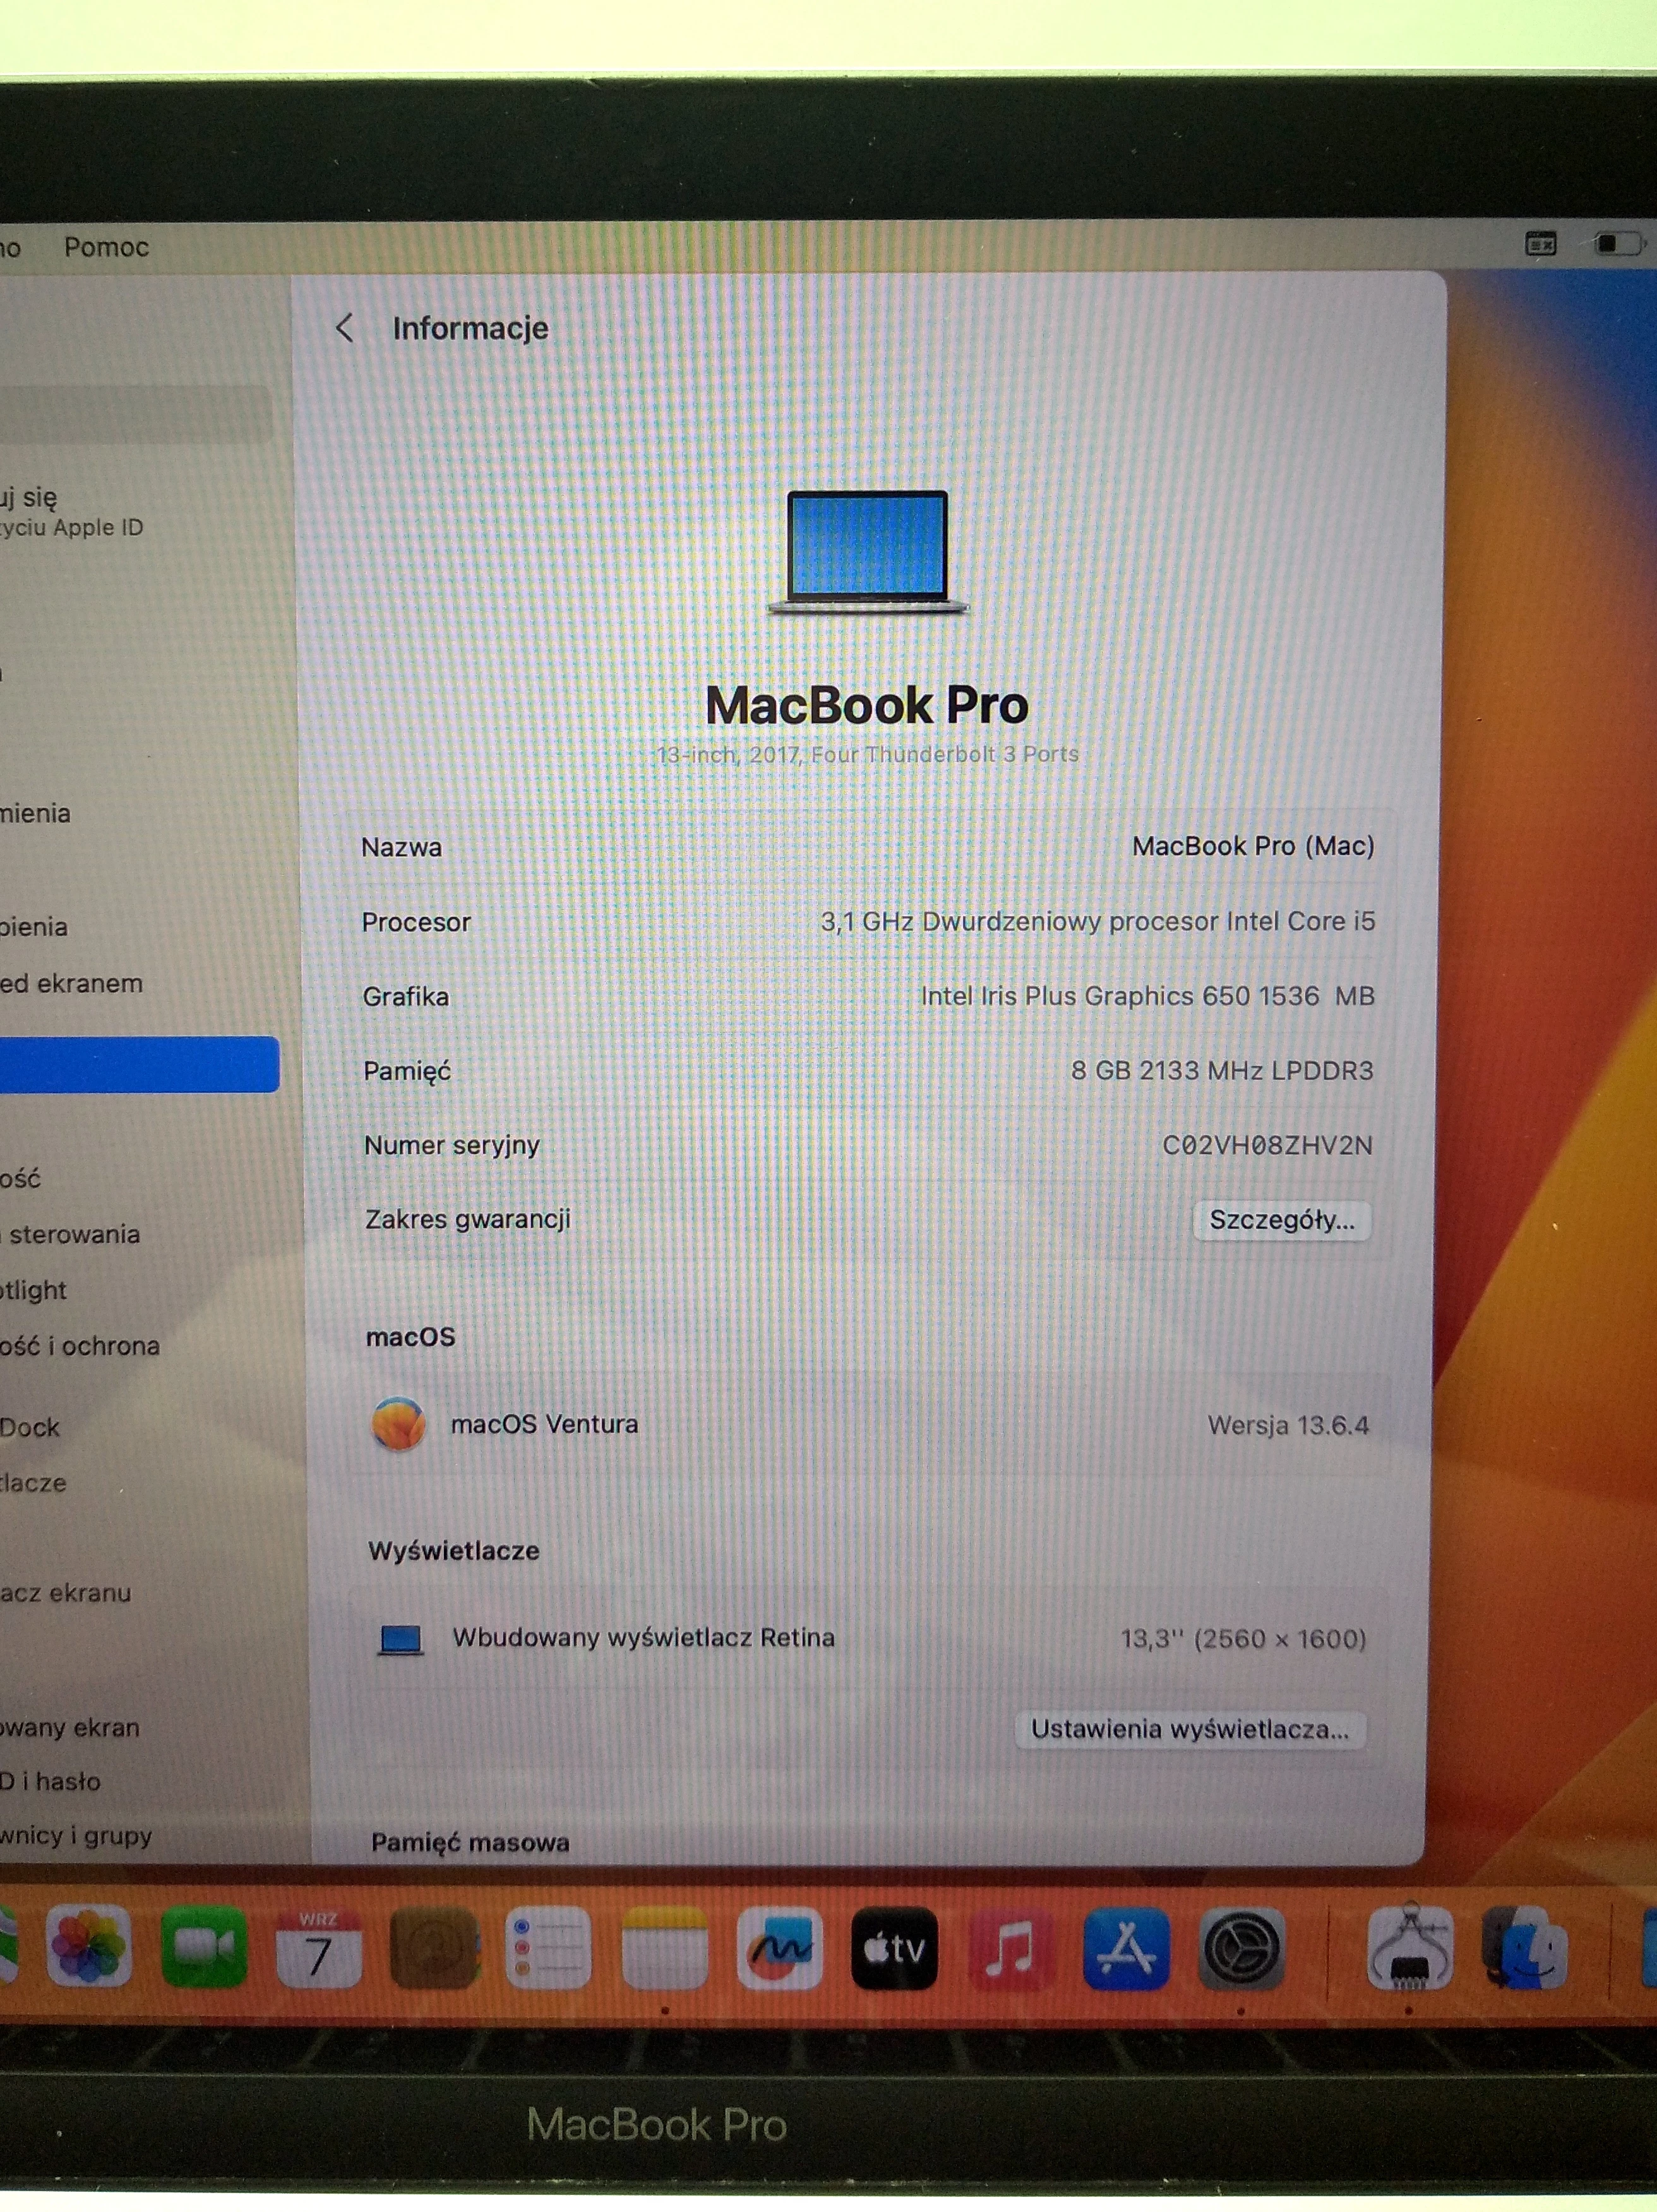Click the "macOS Ventura" label

point(544,1424)
